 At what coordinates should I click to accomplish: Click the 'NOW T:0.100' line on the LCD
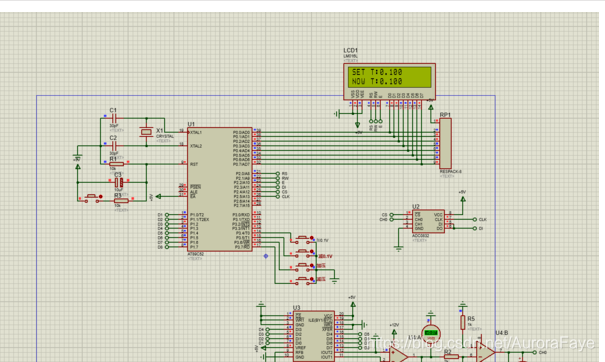click(x=377, y=81)
